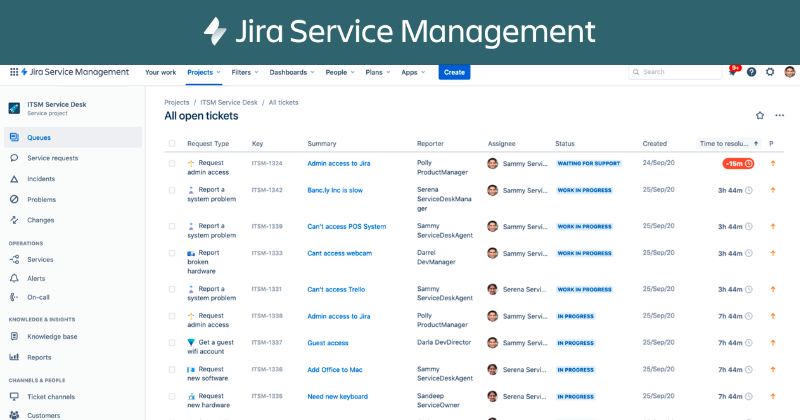This screenshot has width=800, height=420.
Task: Expand the Filters dropdown menu
Action: tap(245, 72)
